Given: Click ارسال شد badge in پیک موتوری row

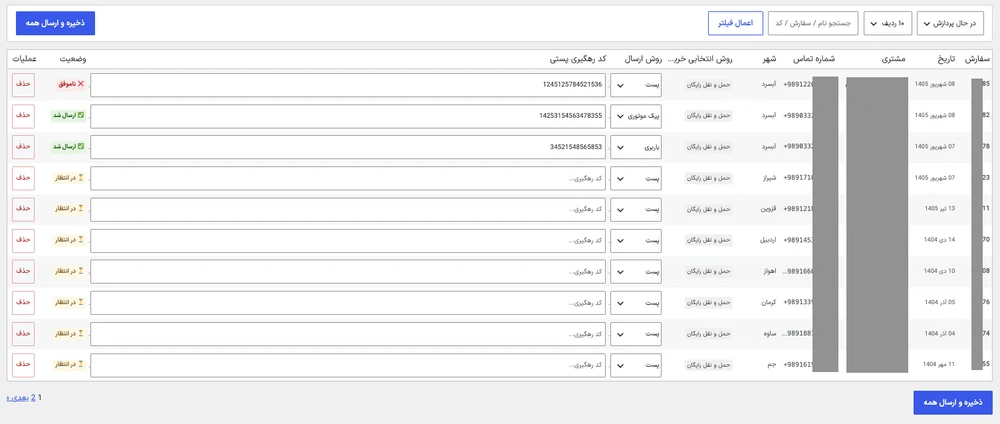Looking at the screenshot, I should click(68, 115).
